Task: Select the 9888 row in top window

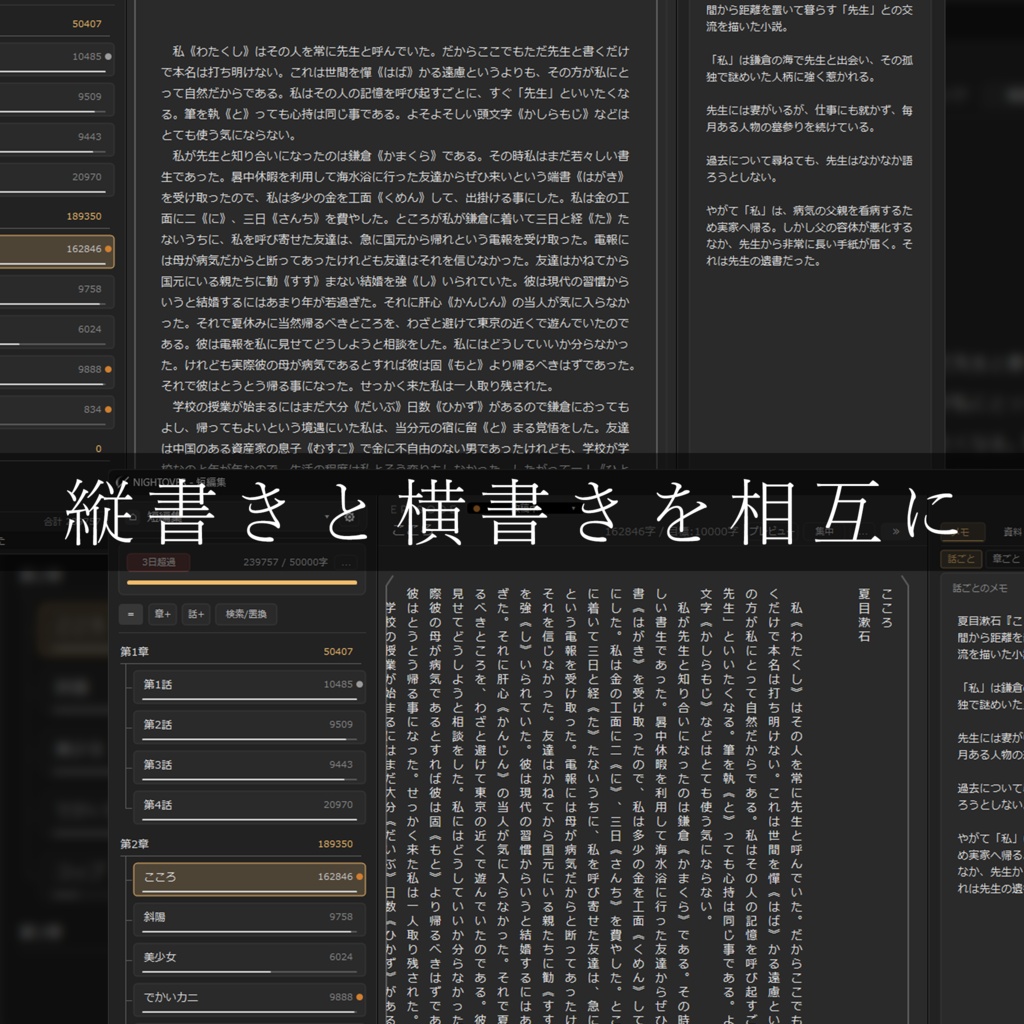Action: pyautogui.click(x=57, y=371)
